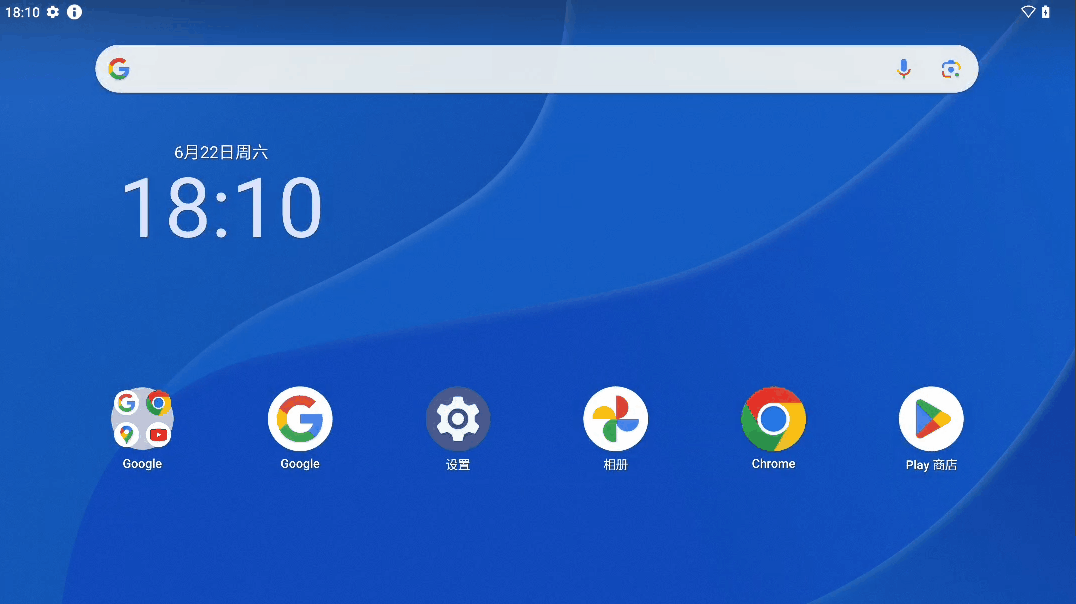Tap the Google Lens camera icon
The image size is (1076, 604).
click(950, 69)
